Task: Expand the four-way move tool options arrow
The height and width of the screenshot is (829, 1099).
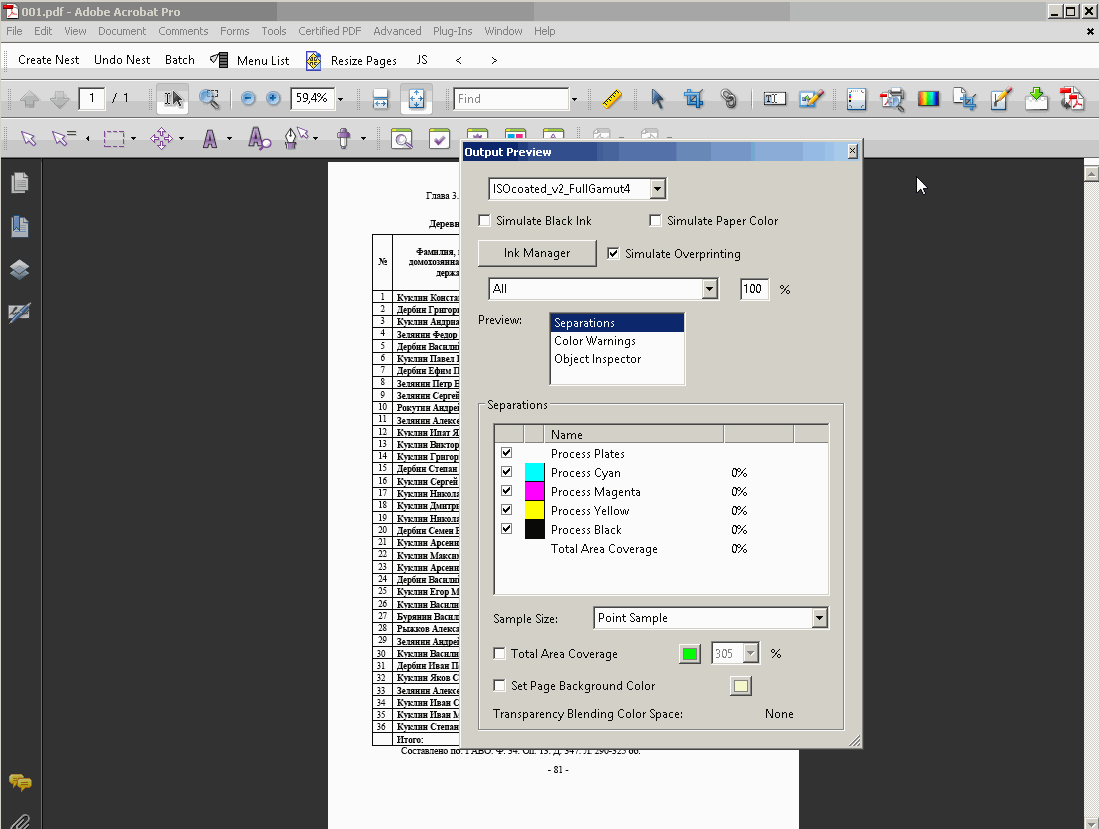Action: tap(182, 139)
